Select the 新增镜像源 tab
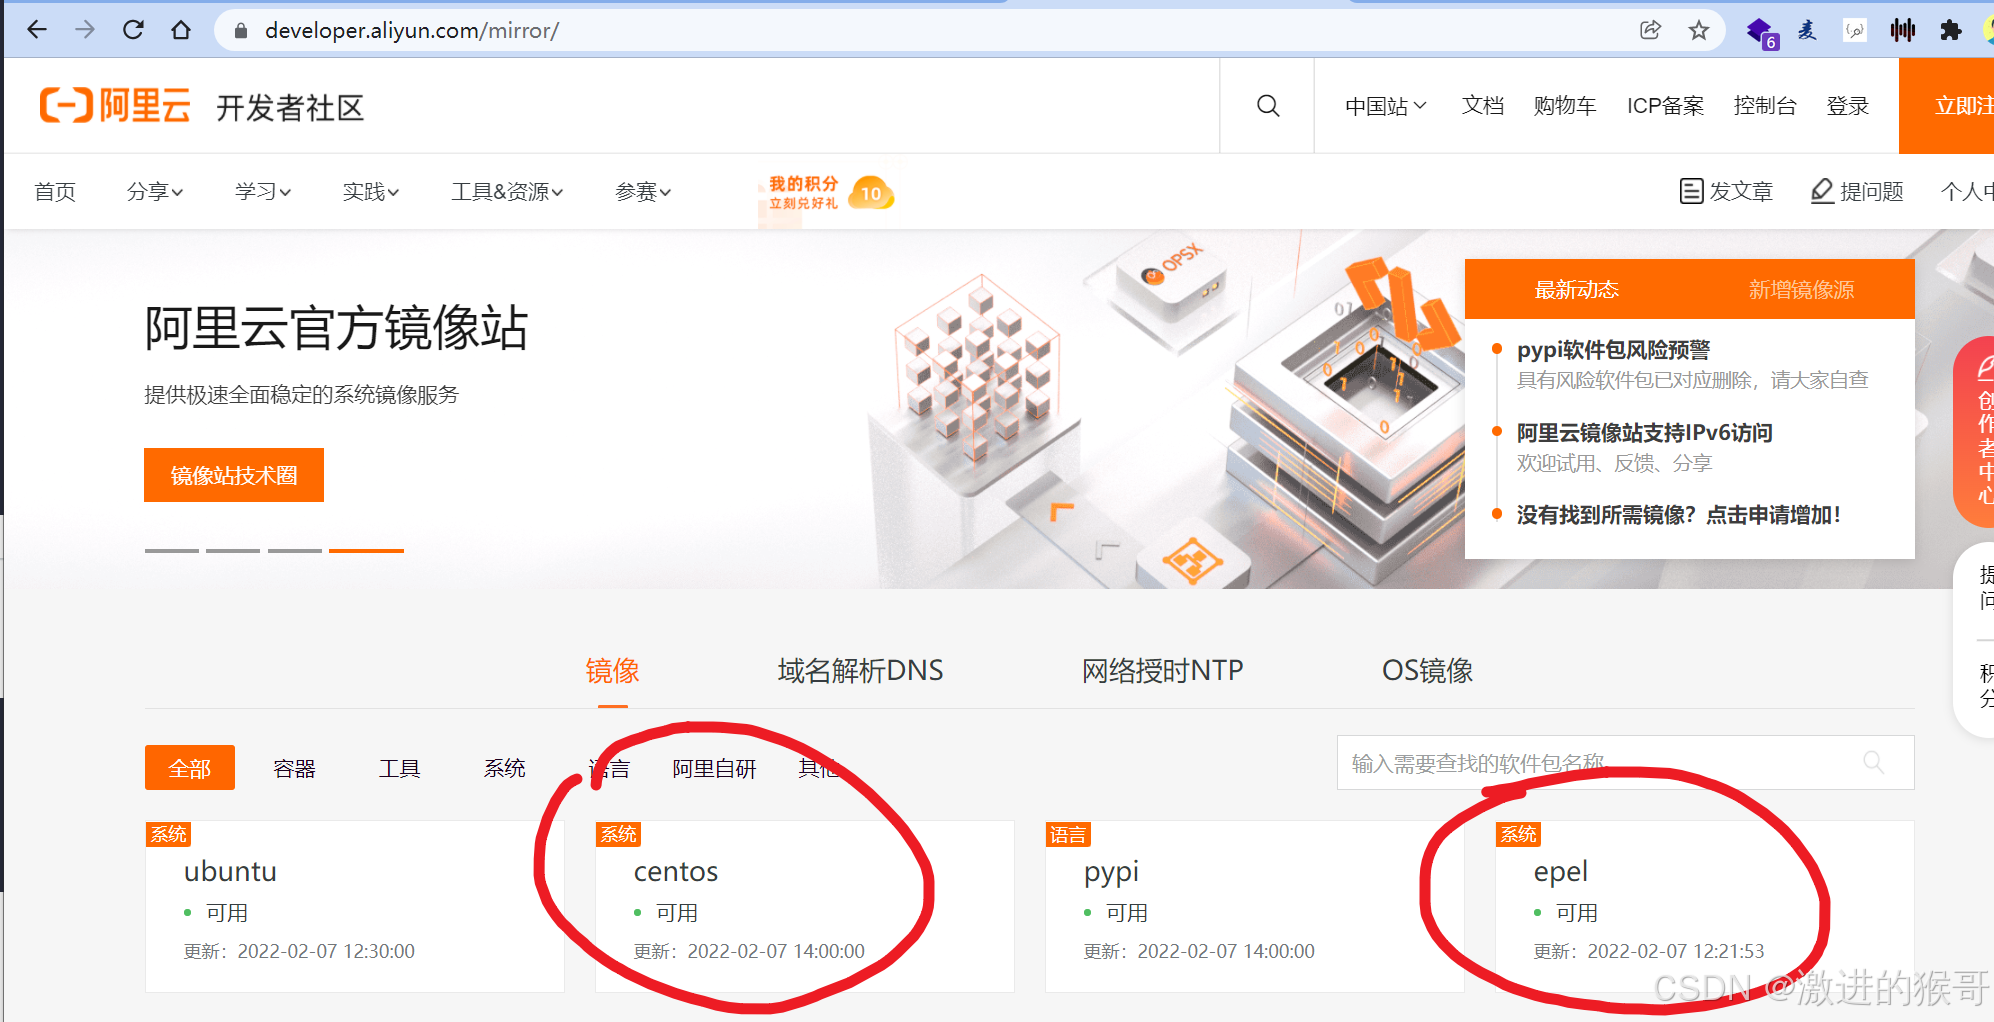 (1801, 289)
